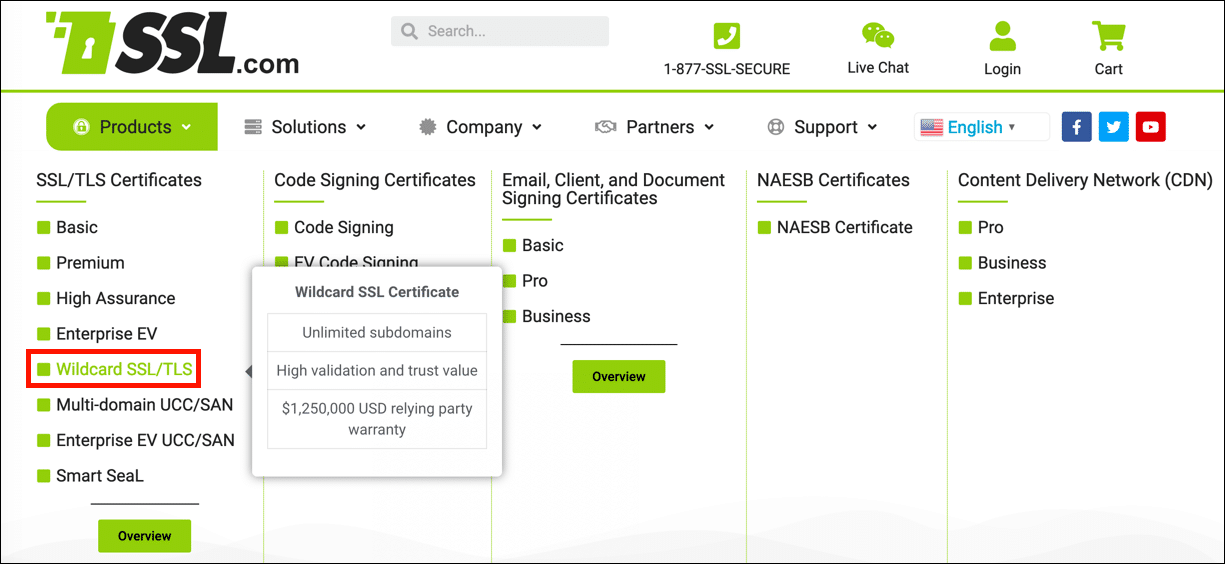Click Overview button under SSL/TLS Certificates
This screenshot has width=1225, height=564.
[144, 536]
